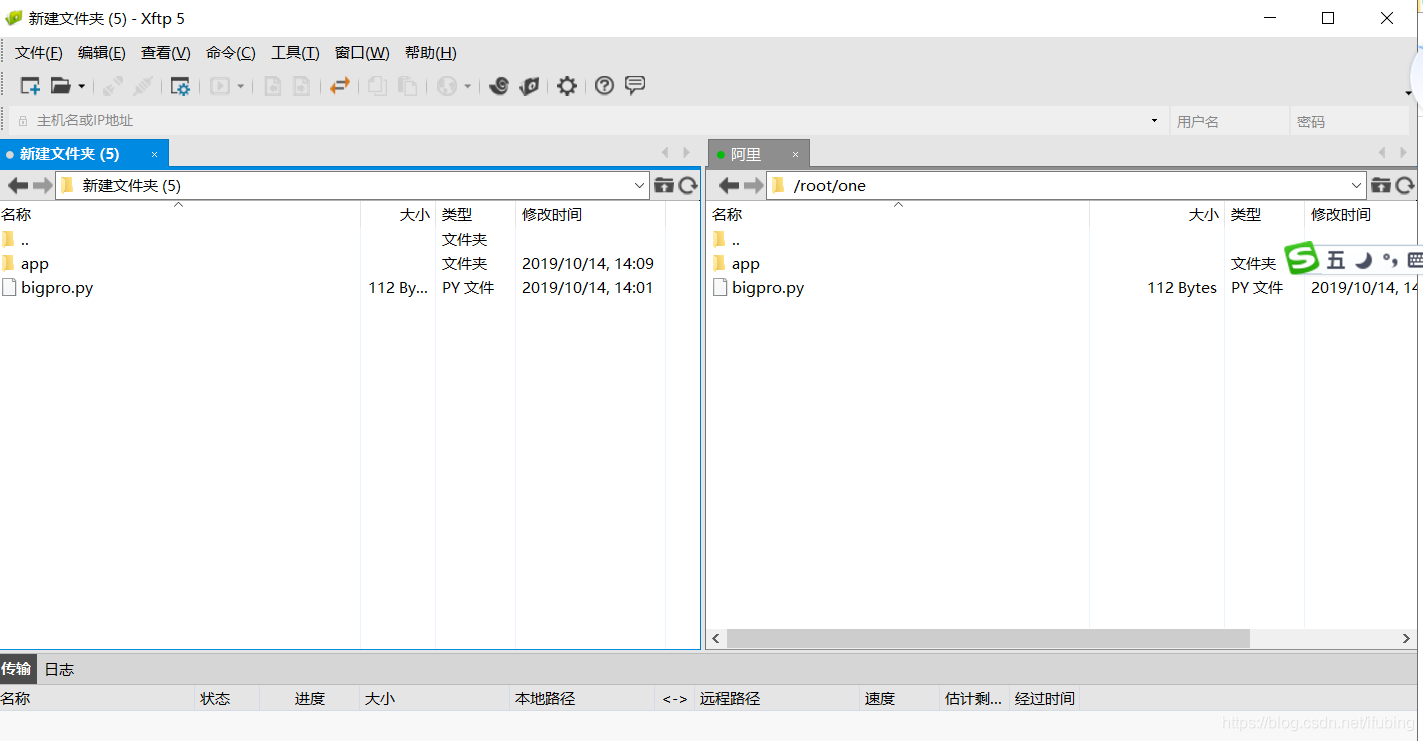Click the orange transfer synchronize arrows icon
1423x741 pixels.
pos(340,86)
